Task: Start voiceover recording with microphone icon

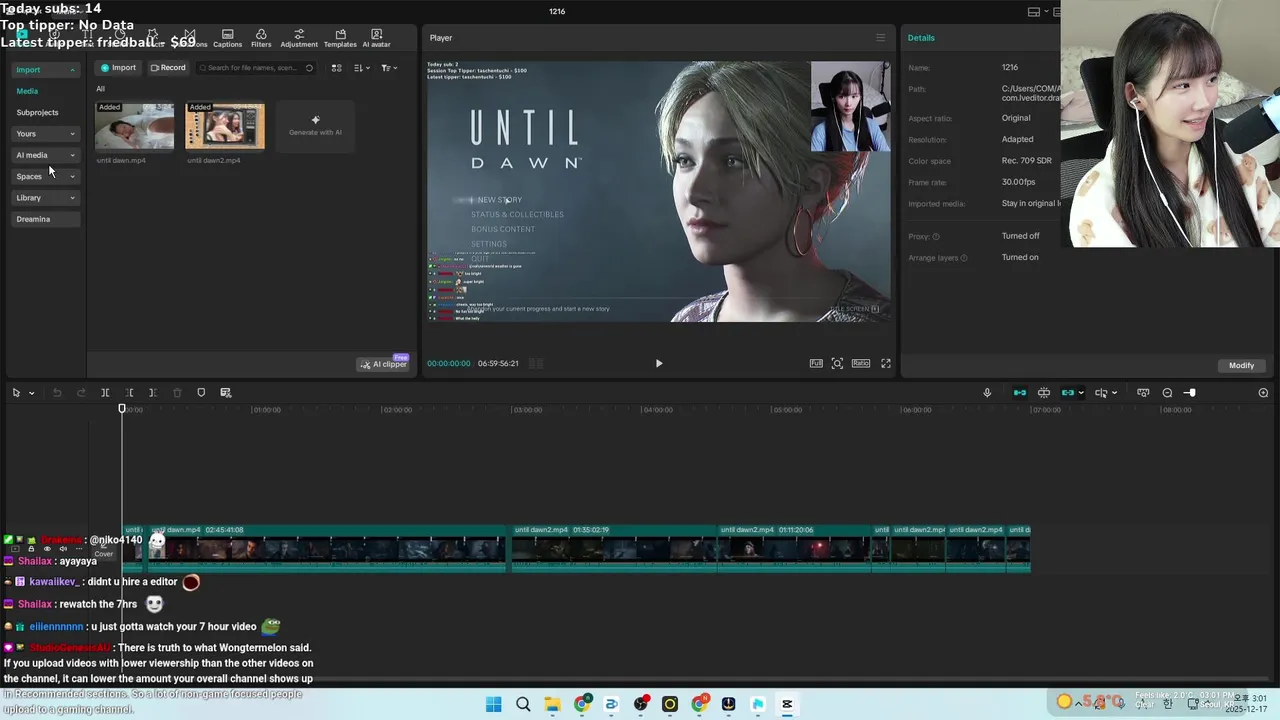Action: click(987, 393)
